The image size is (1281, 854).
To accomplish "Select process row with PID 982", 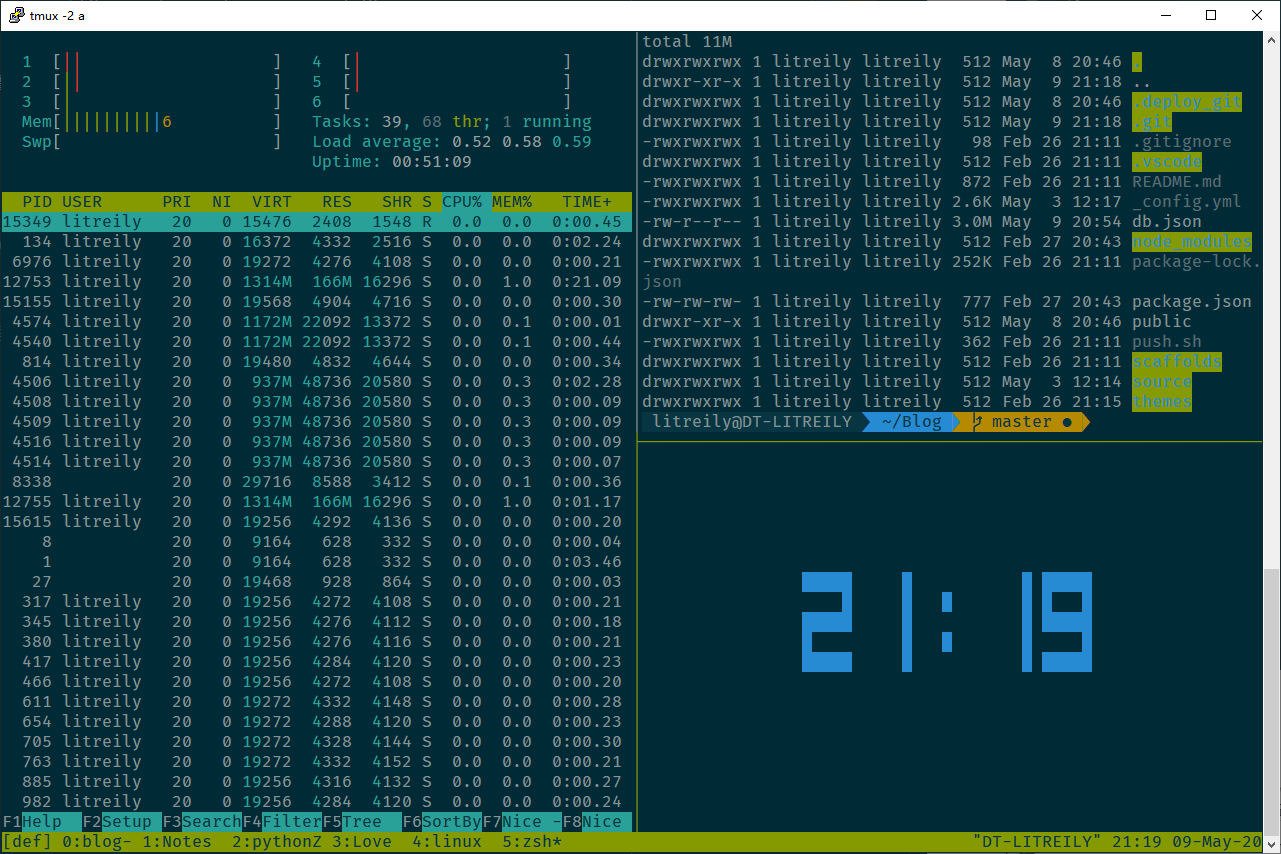I will click(x=317, y=802).
